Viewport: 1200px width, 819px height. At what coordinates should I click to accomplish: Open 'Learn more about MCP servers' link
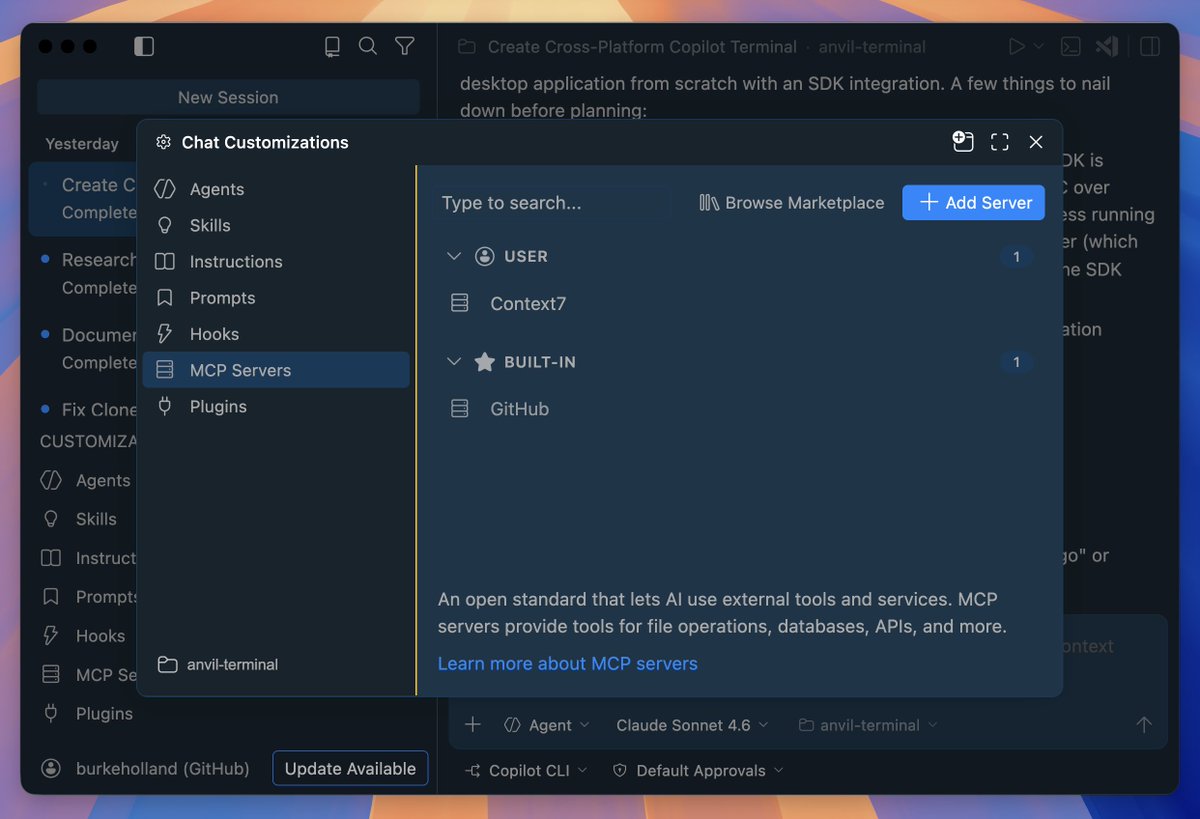(x=567, y=663)
